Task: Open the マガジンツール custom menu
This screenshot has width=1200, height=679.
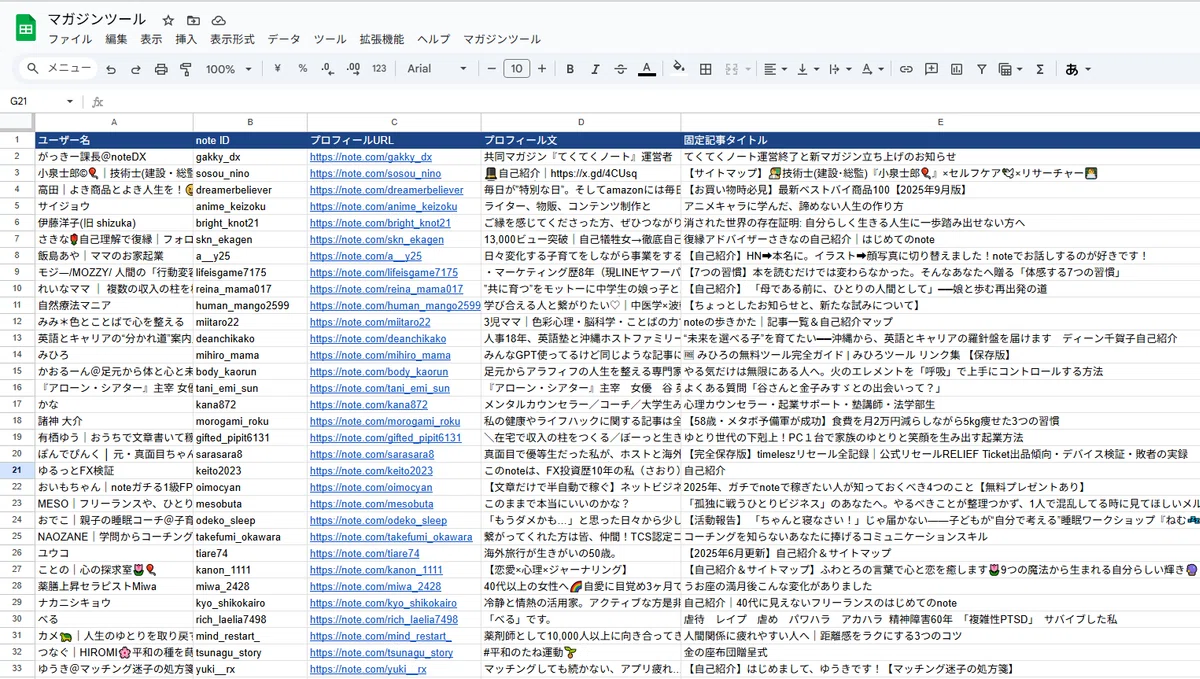Action: (x=502, y=39)
